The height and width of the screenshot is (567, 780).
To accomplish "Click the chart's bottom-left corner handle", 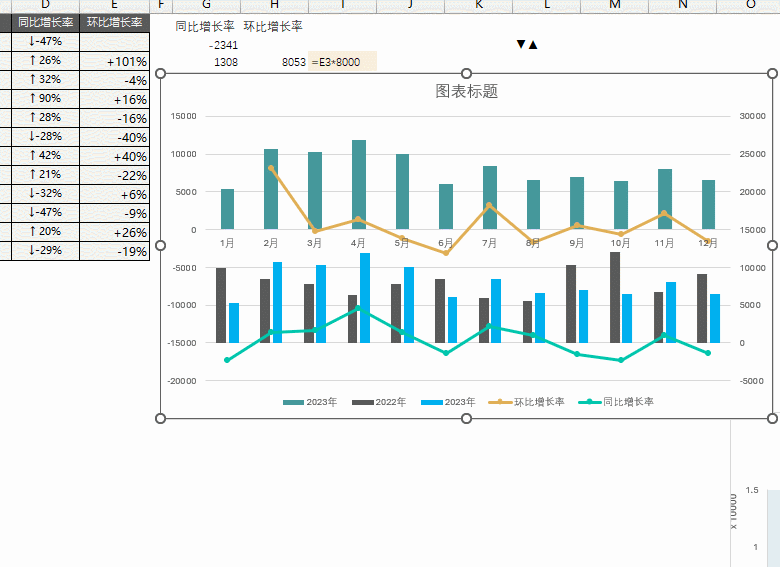I will tap(161, 418).
